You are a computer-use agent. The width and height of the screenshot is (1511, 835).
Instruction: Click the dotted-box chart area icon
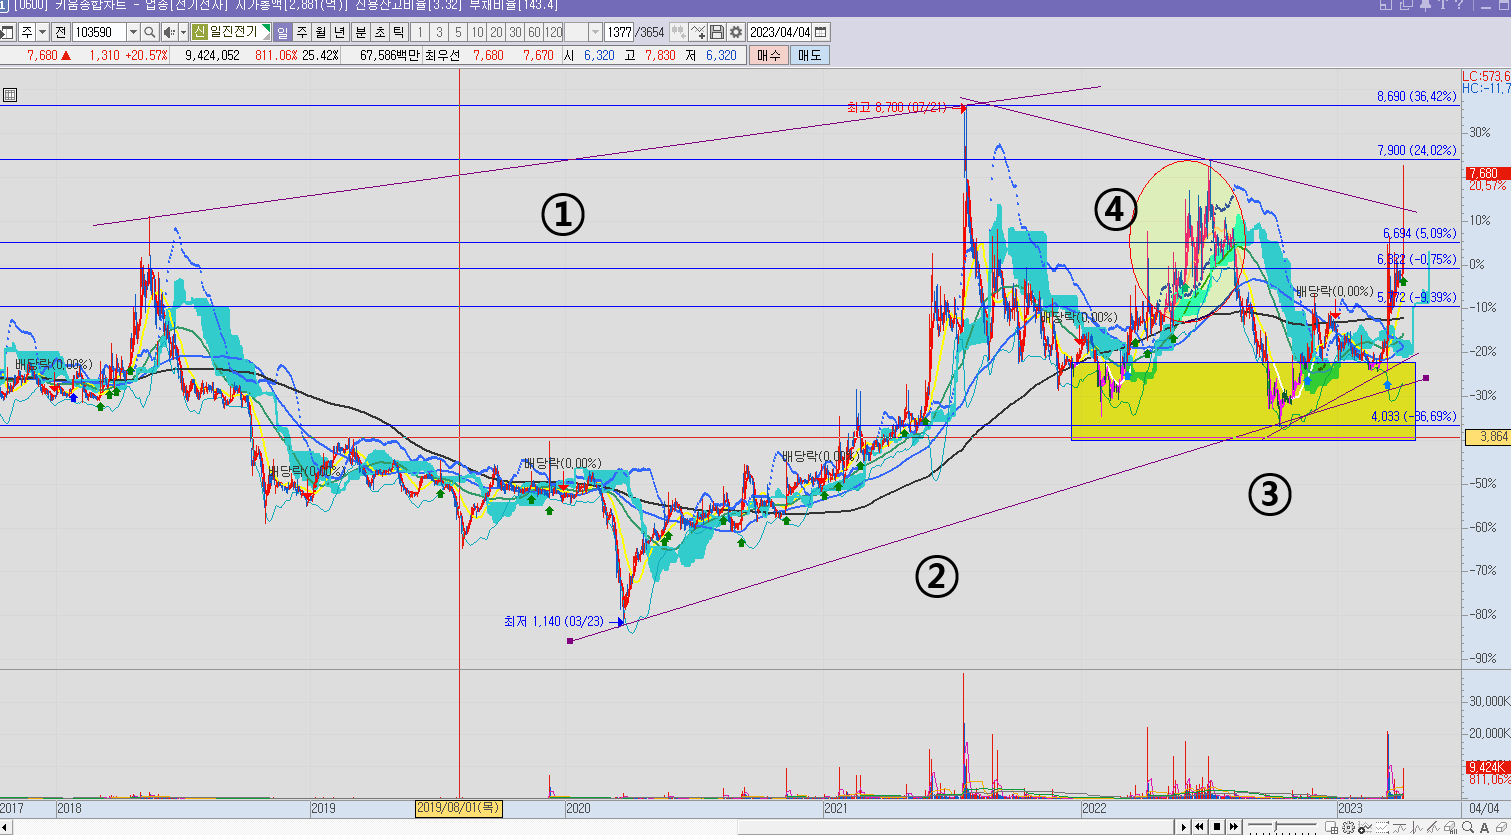1382,827
